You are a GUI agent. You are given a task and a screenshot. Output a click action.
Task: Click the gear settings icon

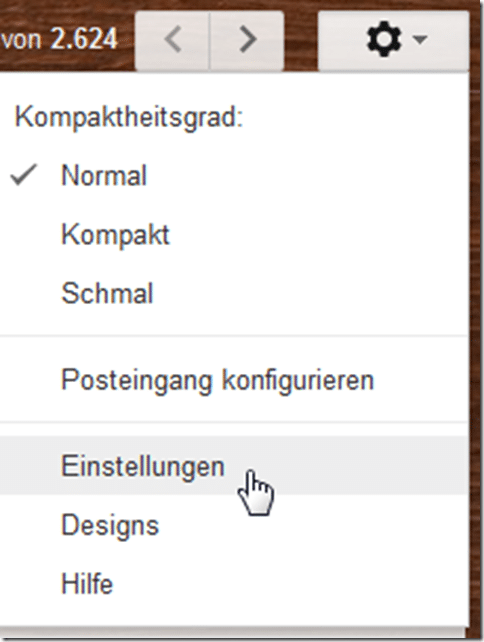tap(383, 40)
